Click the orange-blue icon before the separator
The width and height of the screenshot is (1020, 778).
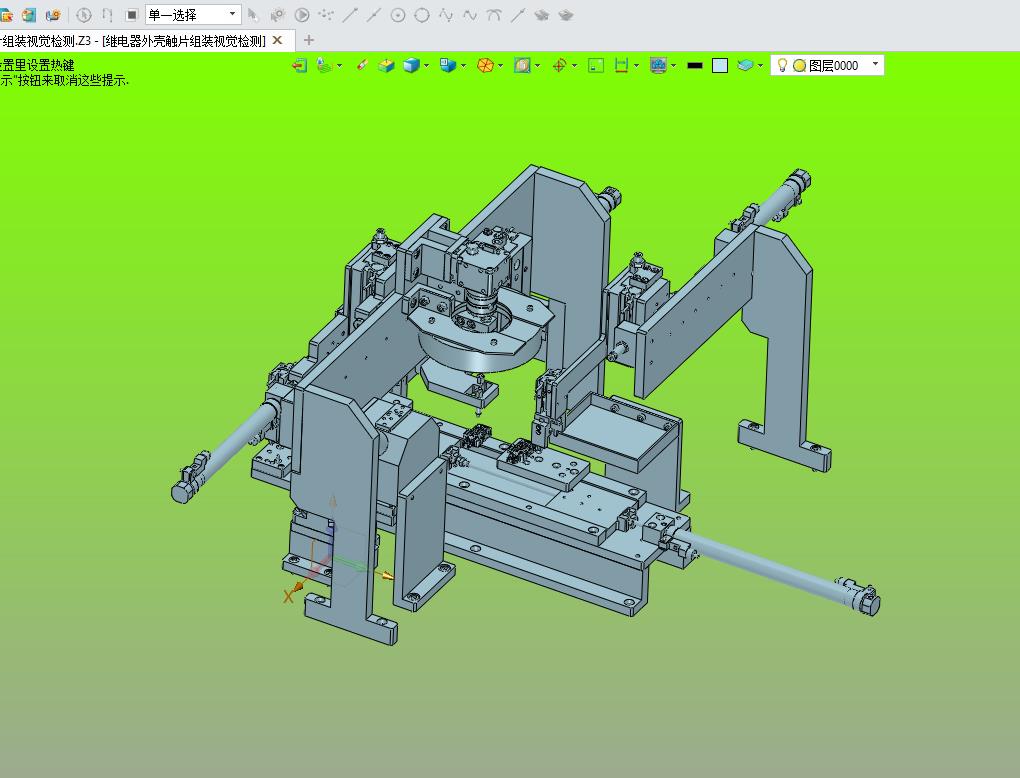coord(53,14)
